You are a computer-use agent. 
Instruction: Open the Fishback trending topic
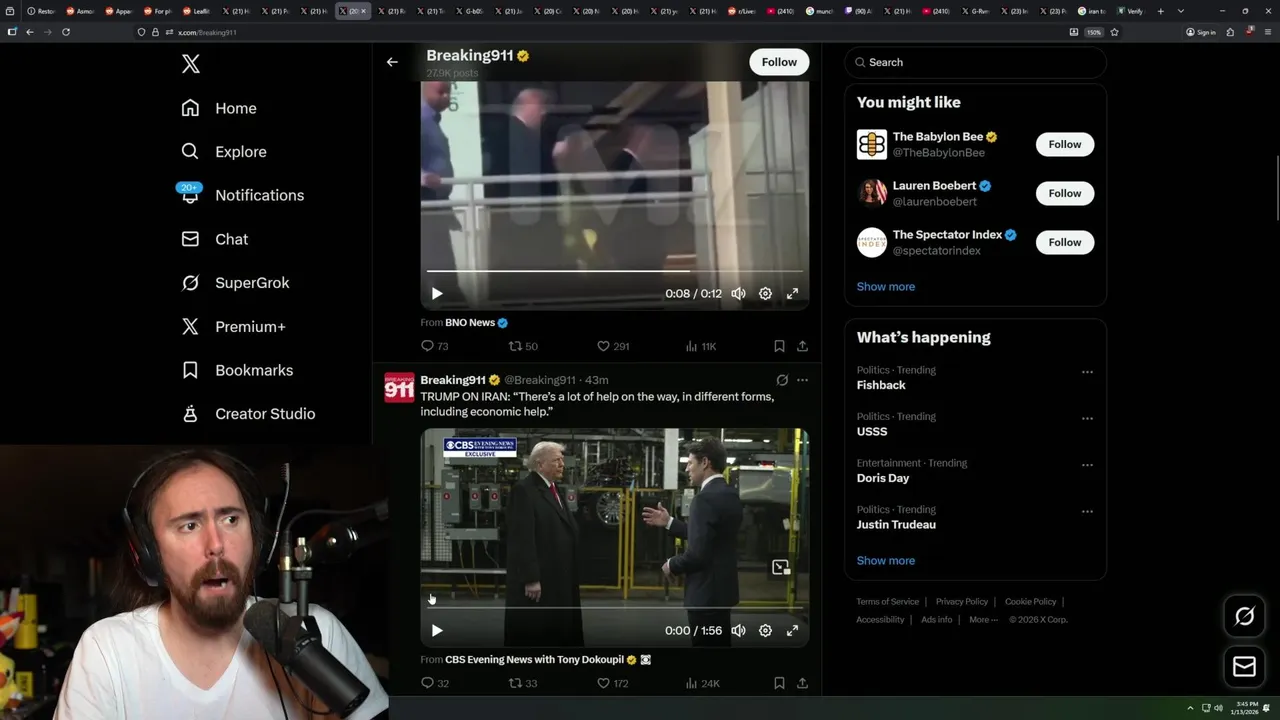[x=881, y=385]
